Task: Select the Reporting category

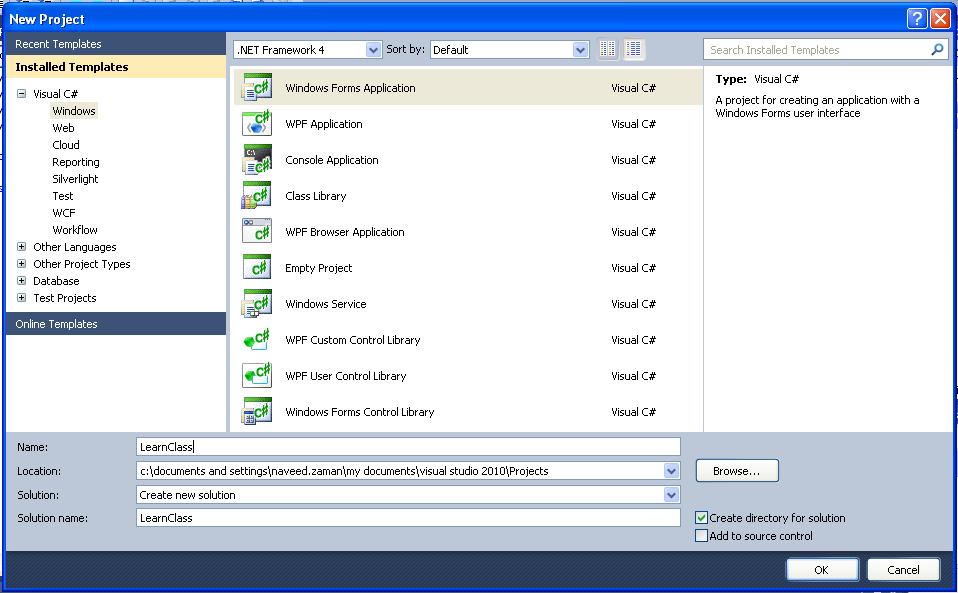Action: 76,162
